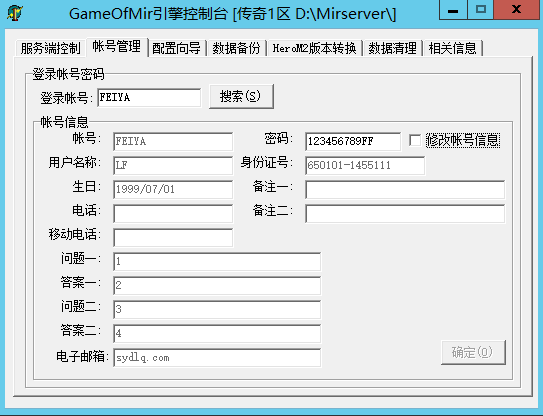This screenshot has height=416, width=543.
Task: Click the 登录帐号密码 group label
Action: (x=68, y=74)
